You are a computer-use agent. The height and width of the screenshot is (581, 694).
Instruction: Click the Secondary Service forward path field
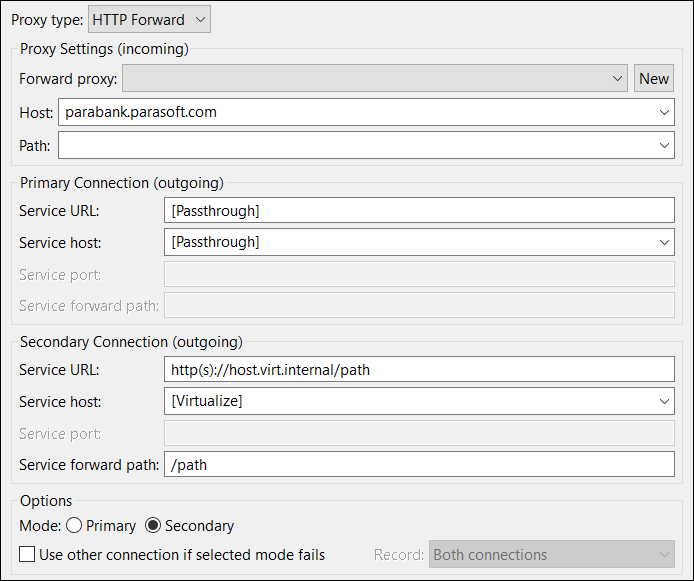coord(419,464)
